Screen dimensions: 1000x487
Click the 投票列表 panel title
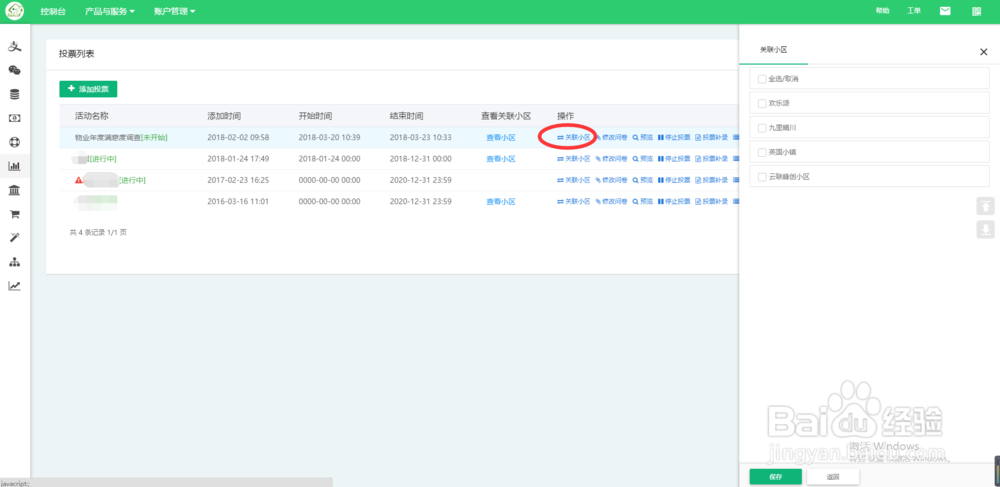77,55
